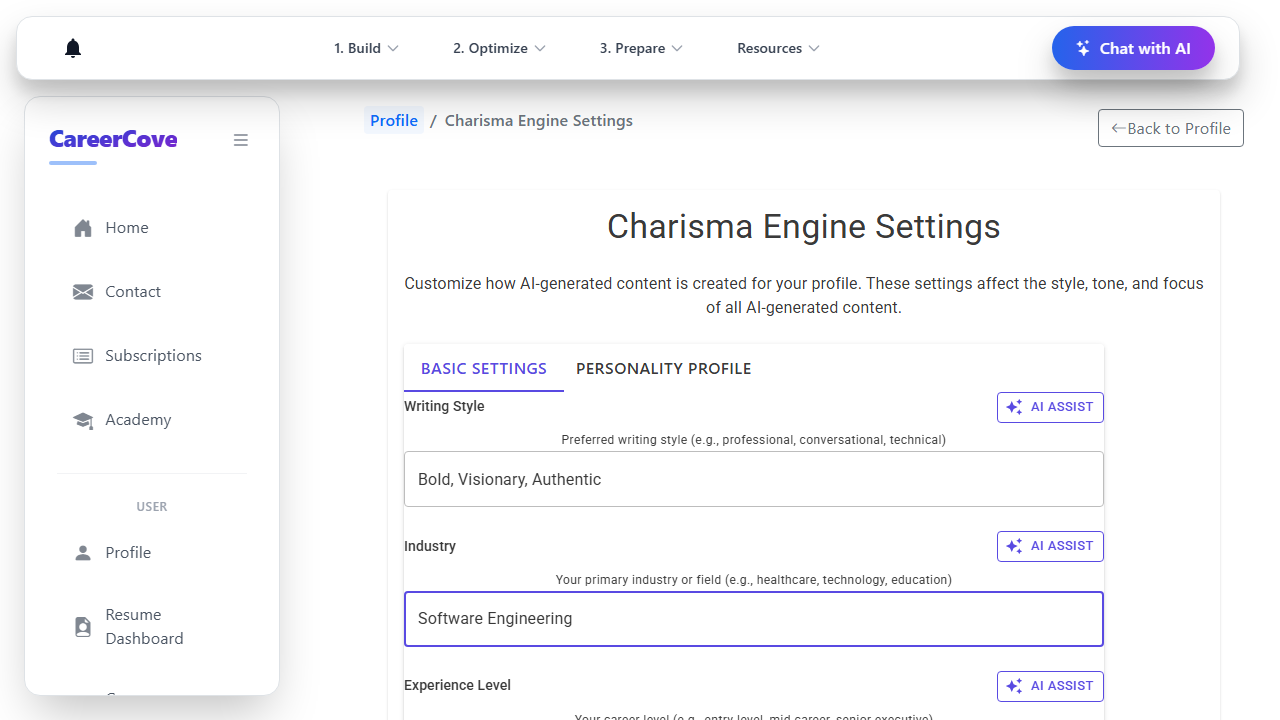Screen dimensions: 1280x720
Task: Open Contact in the sidebar
Action: [x=152, y=292]
